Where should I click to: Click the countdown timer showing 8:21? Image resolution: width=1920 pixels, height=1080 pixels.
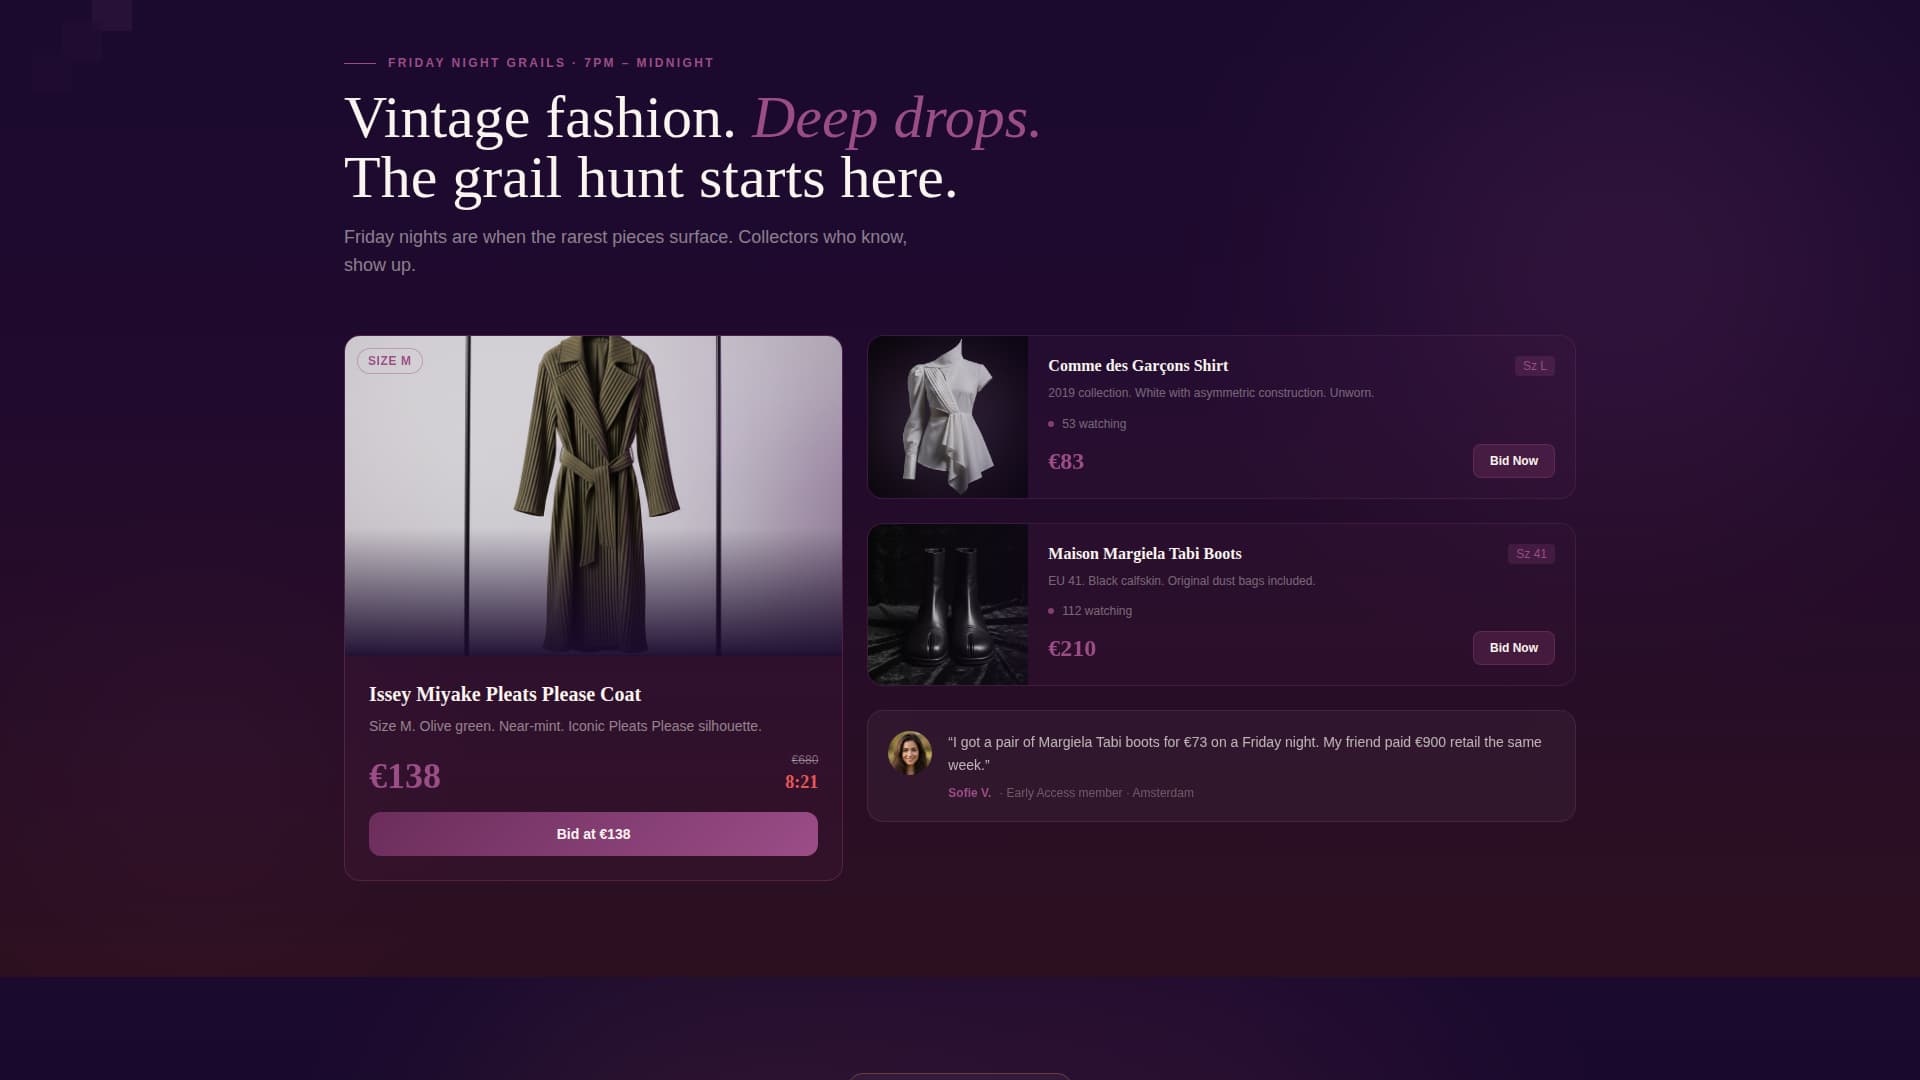pyautogui.click(x=801, y=781)
